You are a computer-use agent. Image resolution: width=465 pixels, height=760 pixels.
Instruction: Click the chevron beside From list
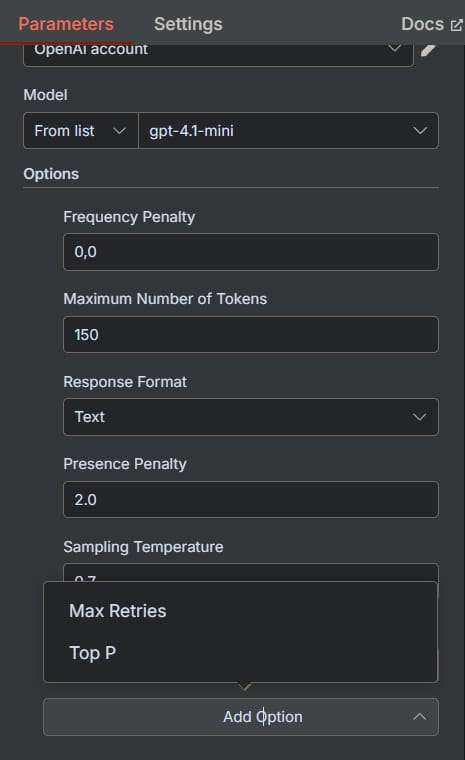click(119, 131)
